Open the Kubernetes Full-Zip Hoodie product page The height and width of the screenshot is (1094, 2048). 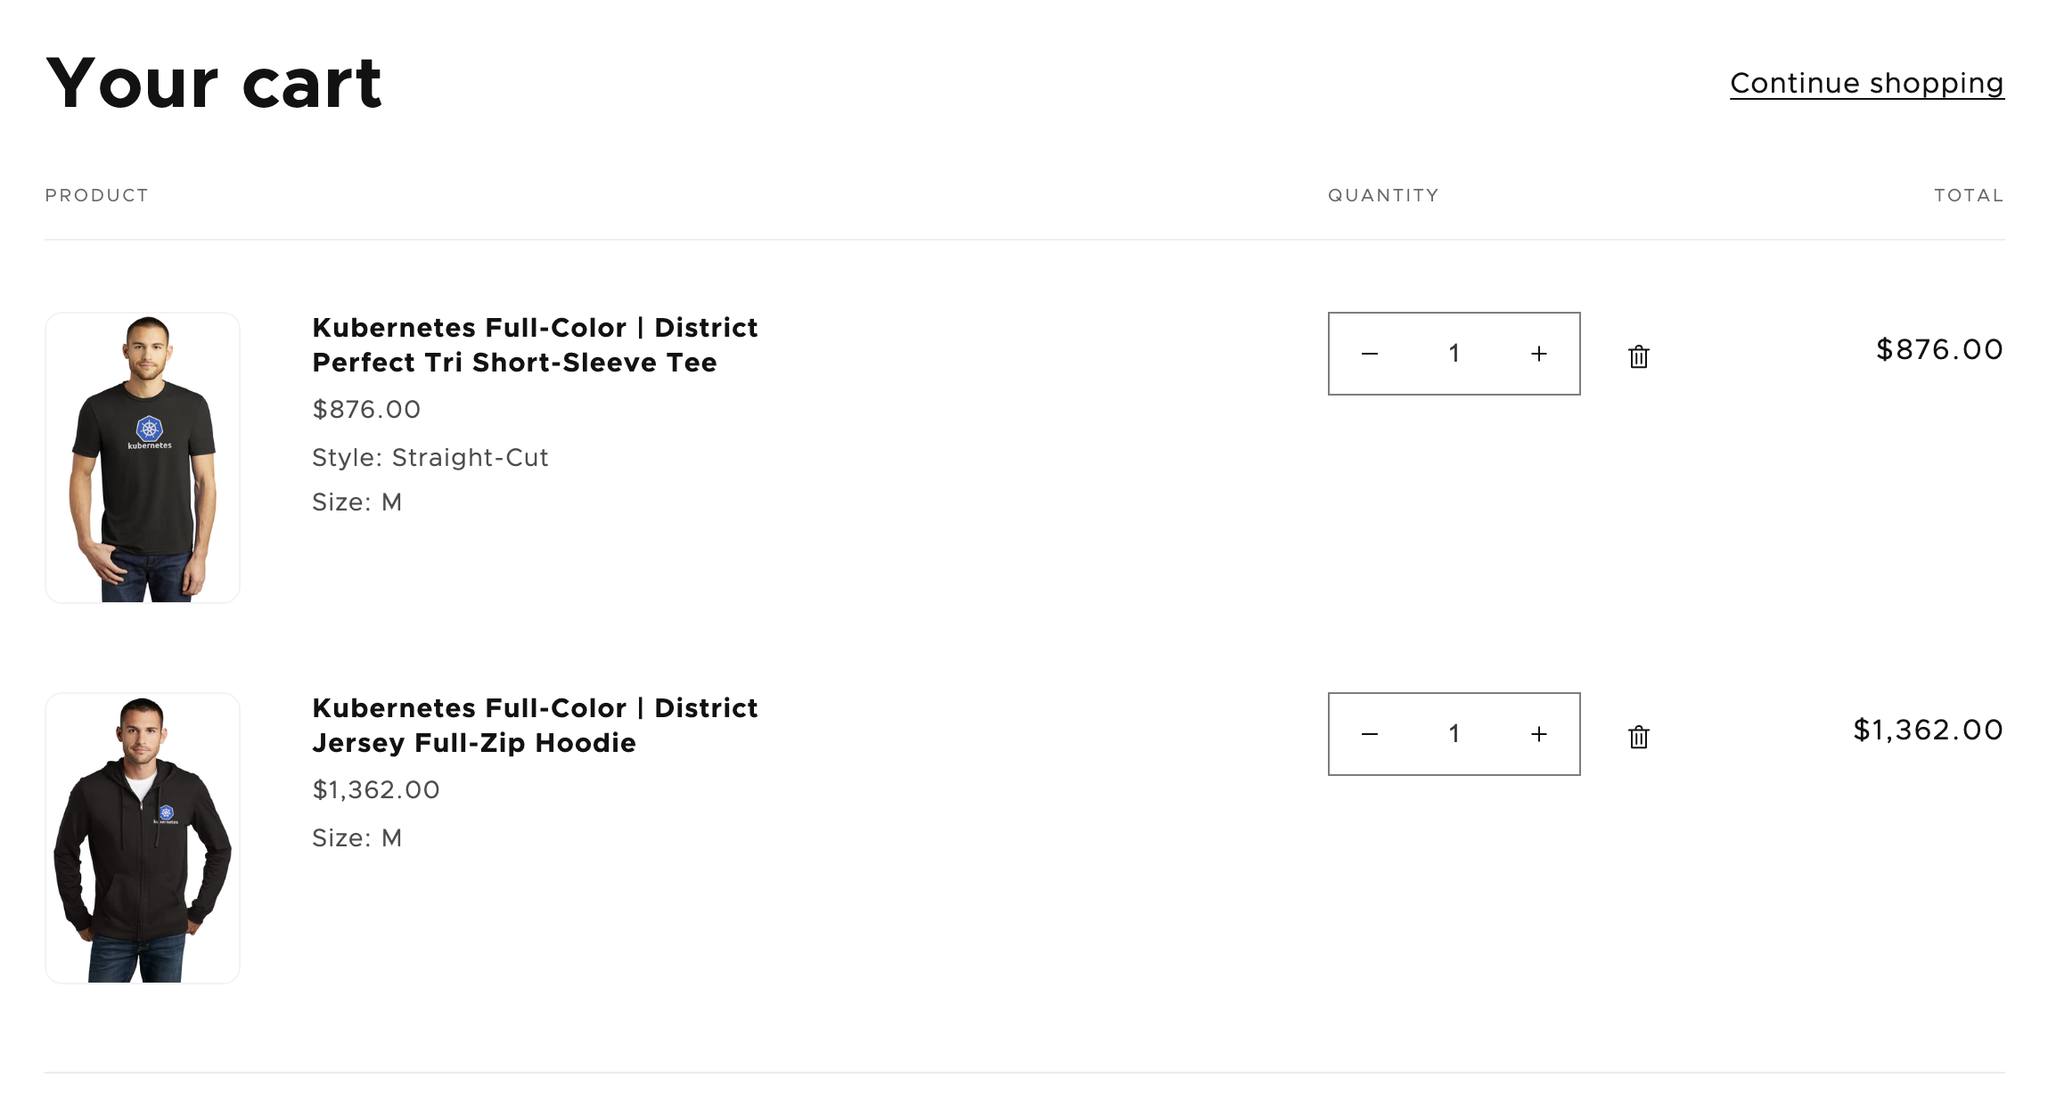pos(535,725)
